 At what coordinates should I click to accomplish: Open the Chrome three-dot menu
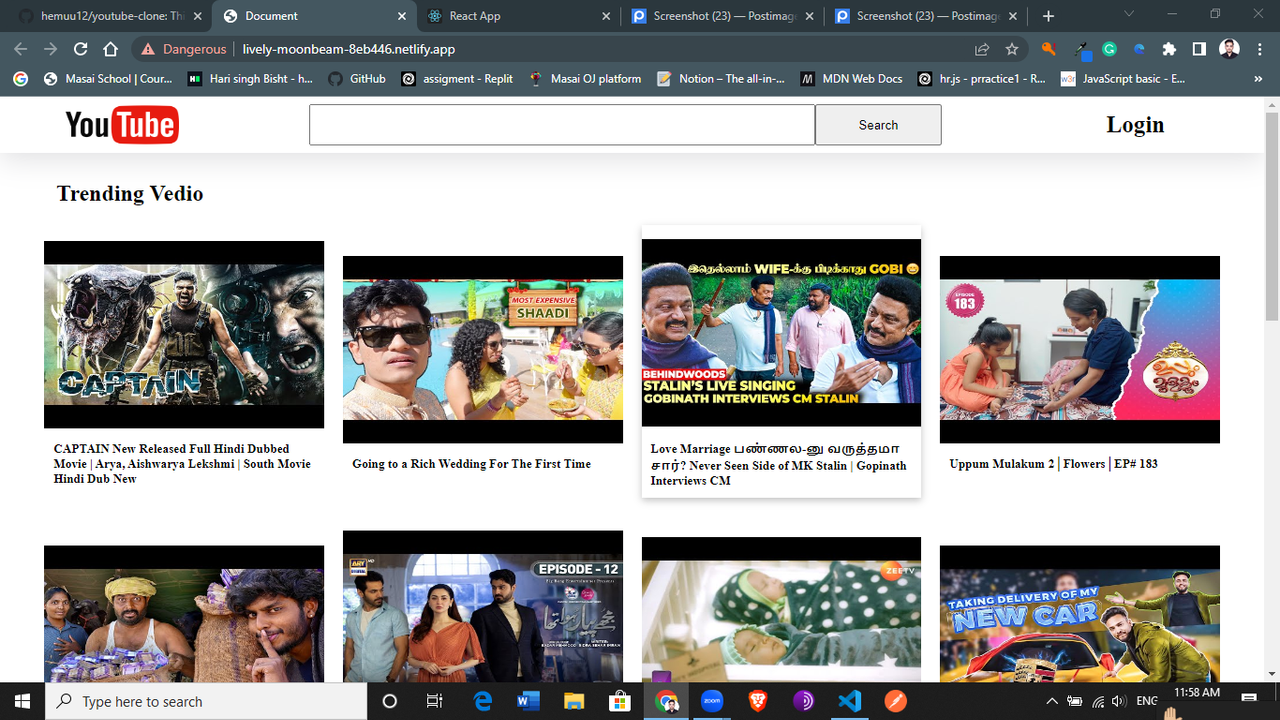tap(1260, 49)
